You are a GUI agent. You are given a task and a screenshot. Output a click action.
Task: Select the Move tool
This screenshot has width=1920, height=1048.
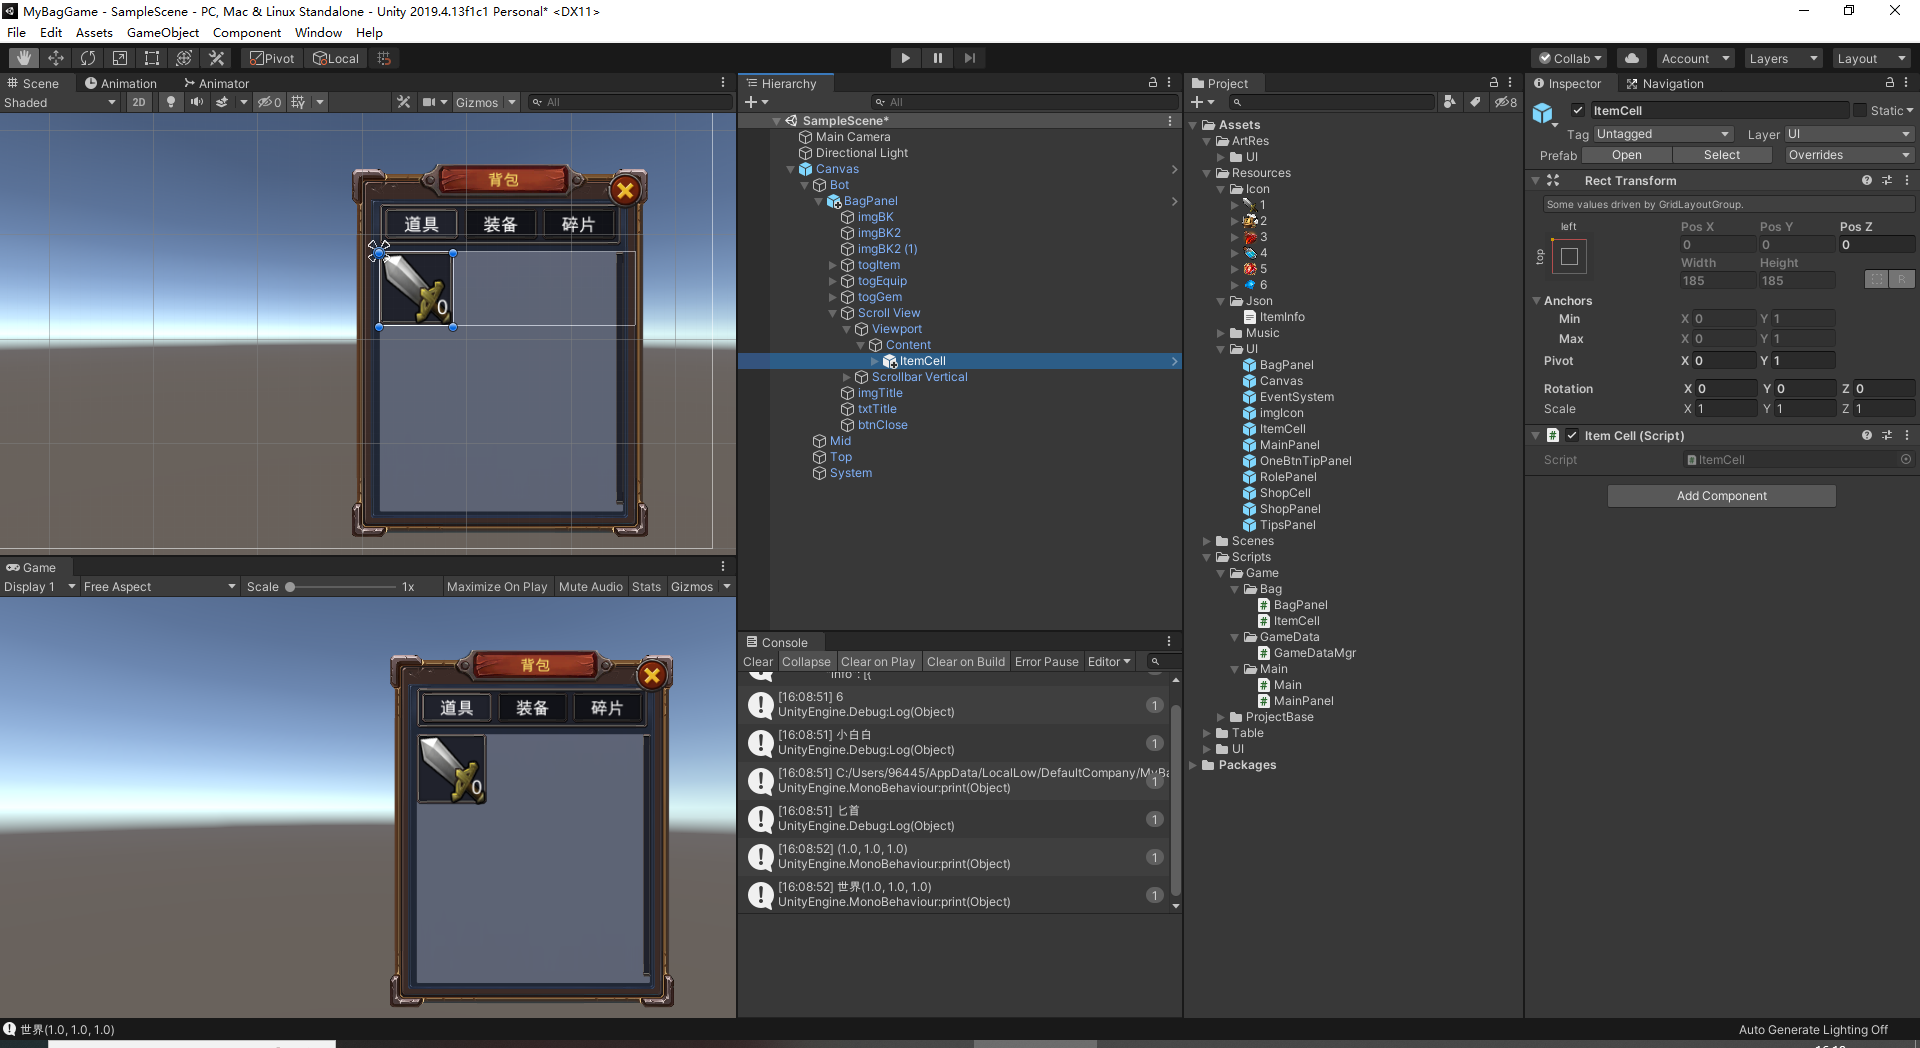click(56, 58)
